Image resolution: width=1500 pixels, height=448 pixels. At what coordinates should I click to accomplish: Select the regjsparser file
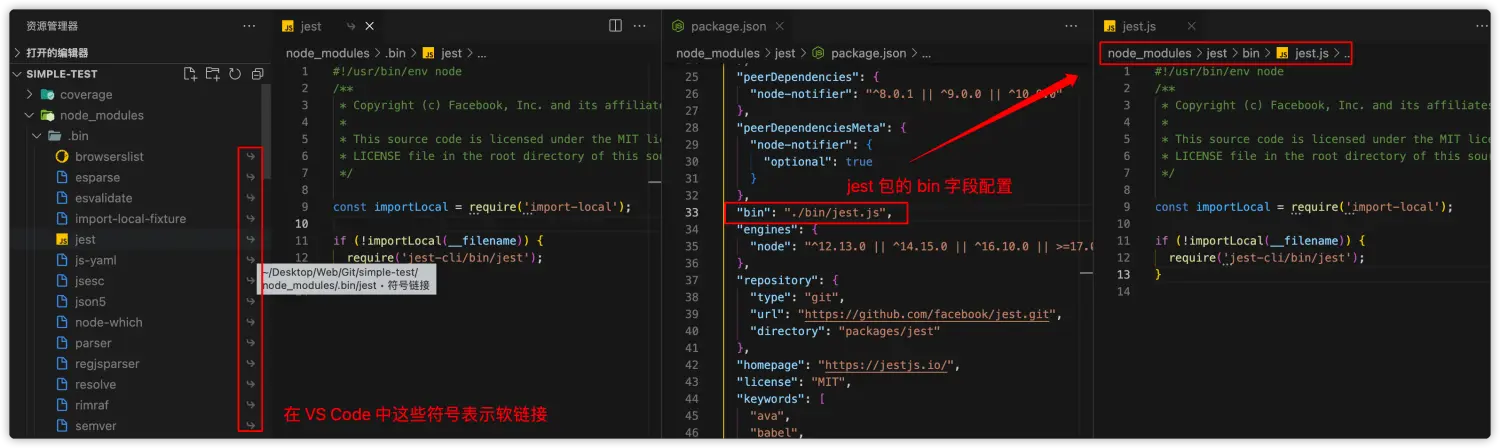point(107,364)
